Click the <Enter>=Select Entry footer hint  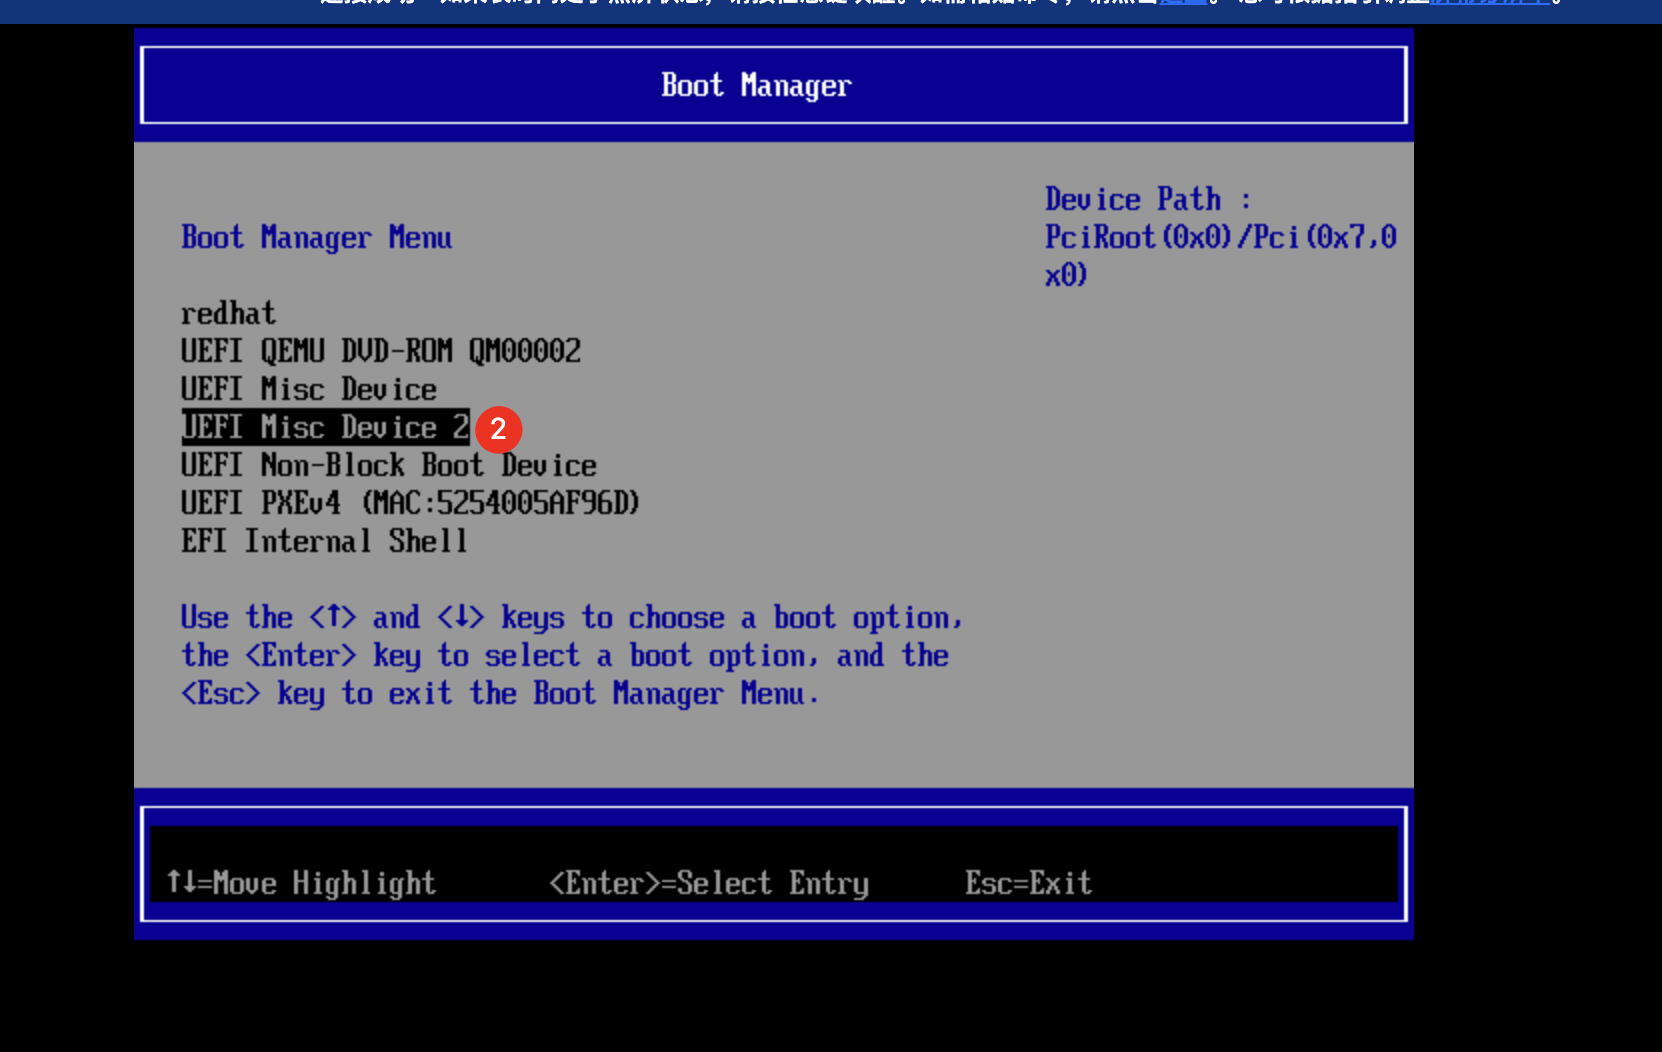708,883
